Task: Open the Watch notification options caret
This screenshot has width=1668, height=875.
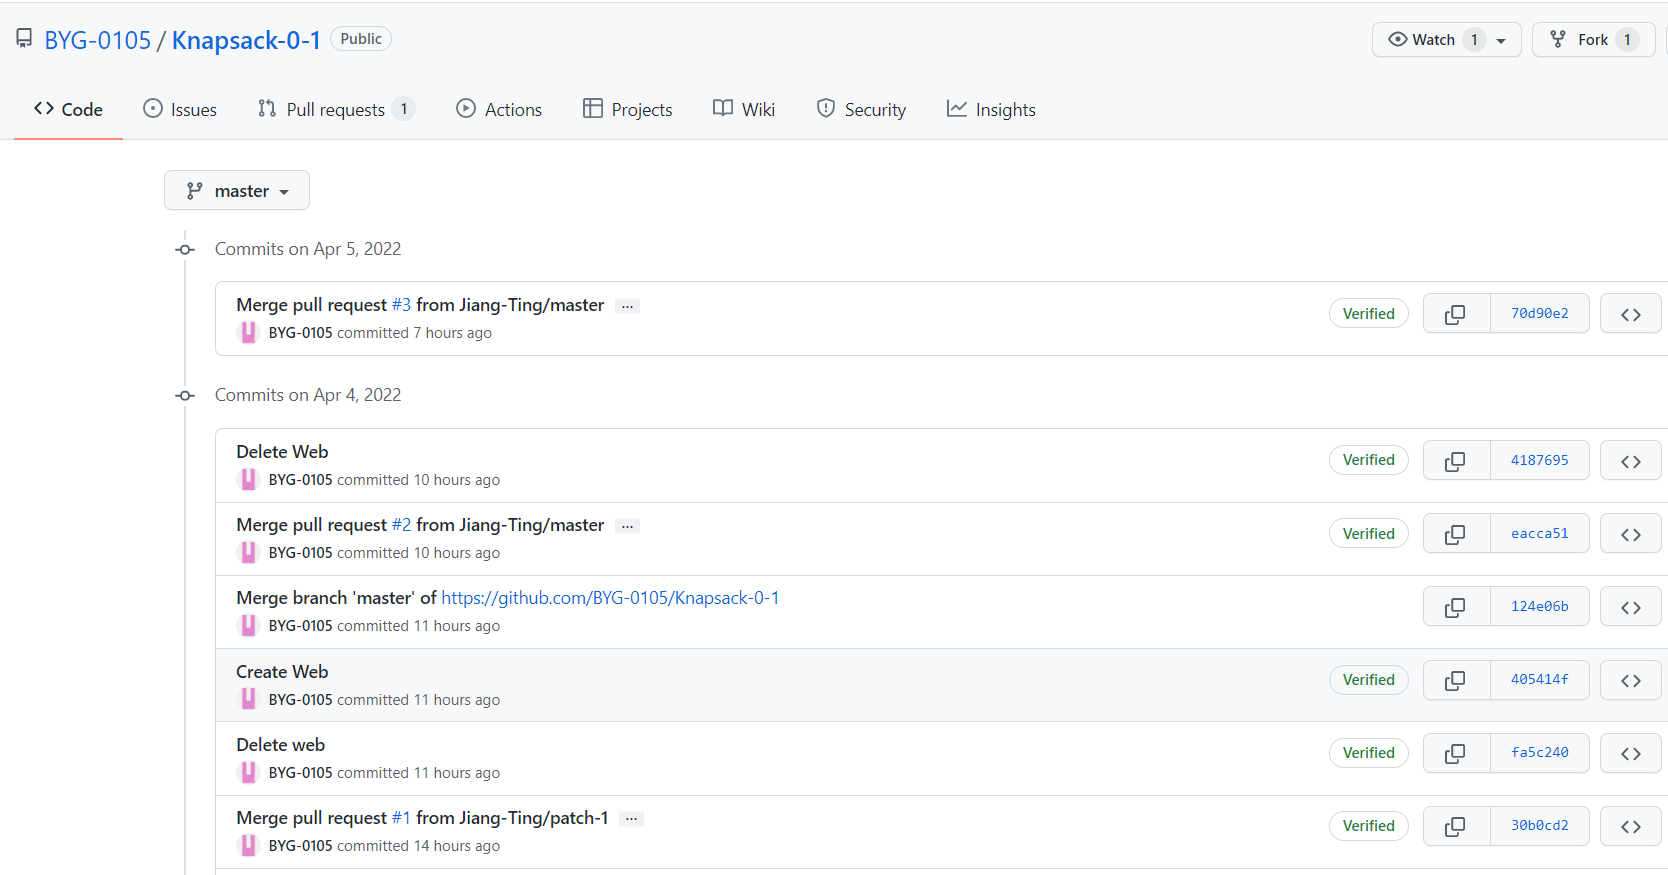Action: 1501,40
